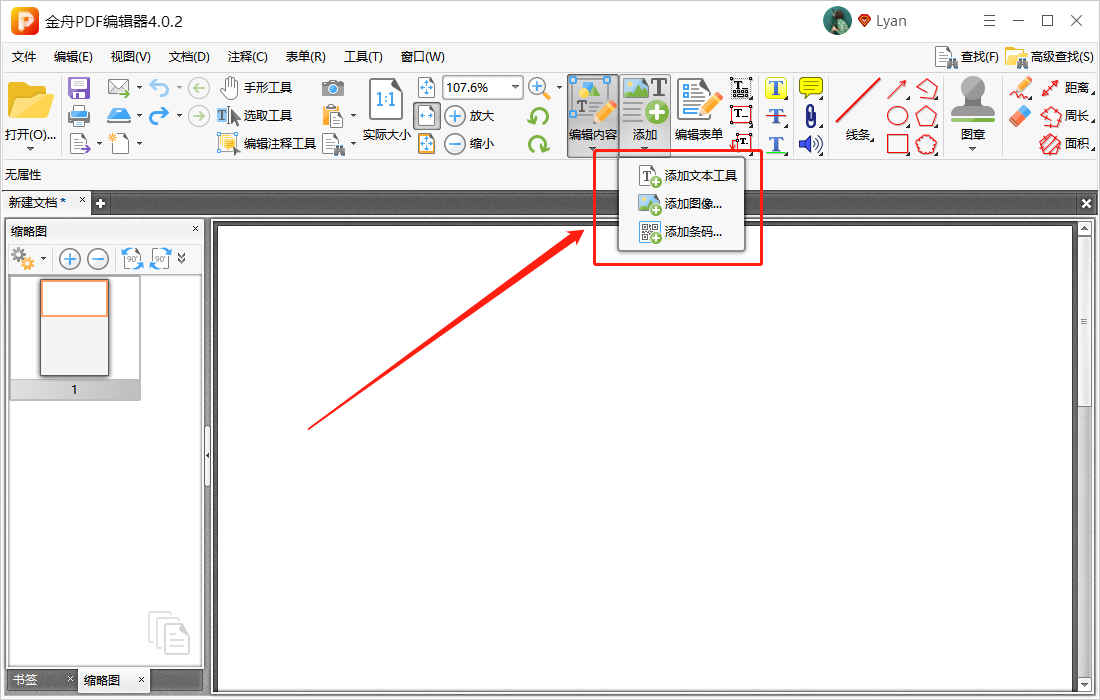Click Advanced Search (高级查找(S))
This screenshot has width=1100, height=700.
1049,57
